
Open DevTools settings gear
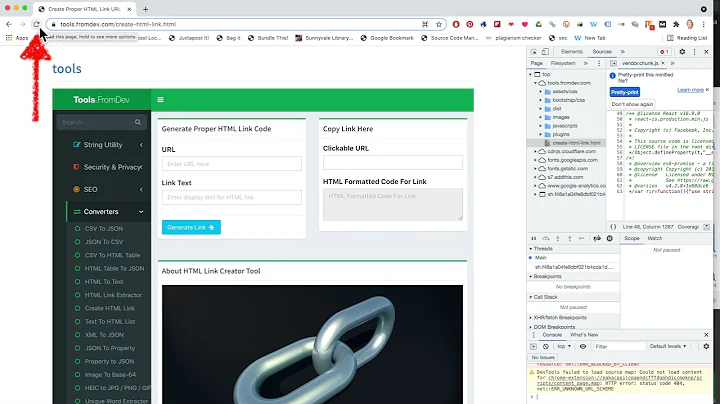(x=682, y=52)
